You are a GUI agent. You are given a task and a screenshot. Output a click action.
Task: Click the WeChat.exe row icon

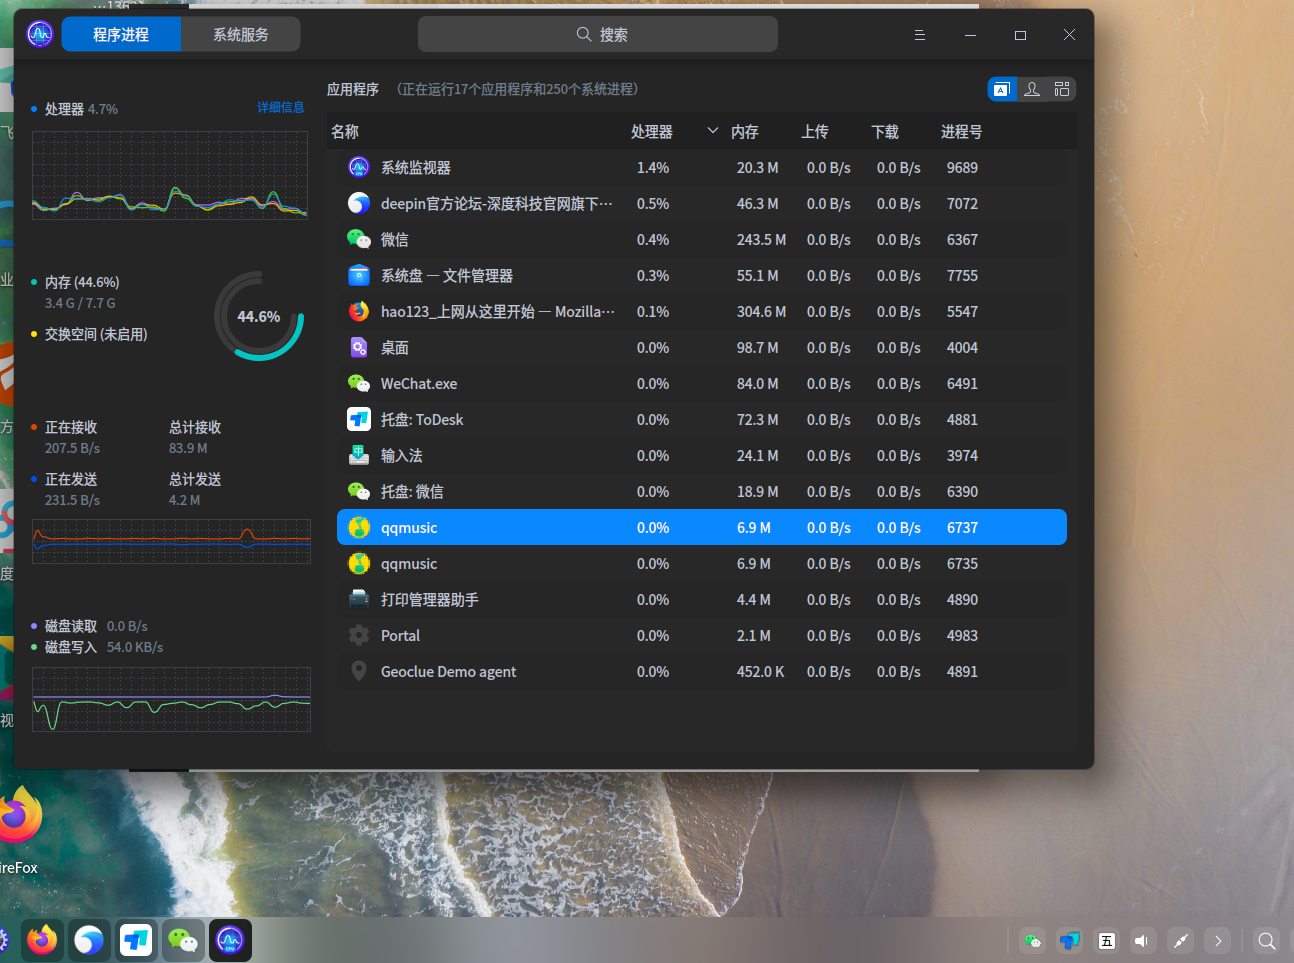pos(359,384)
